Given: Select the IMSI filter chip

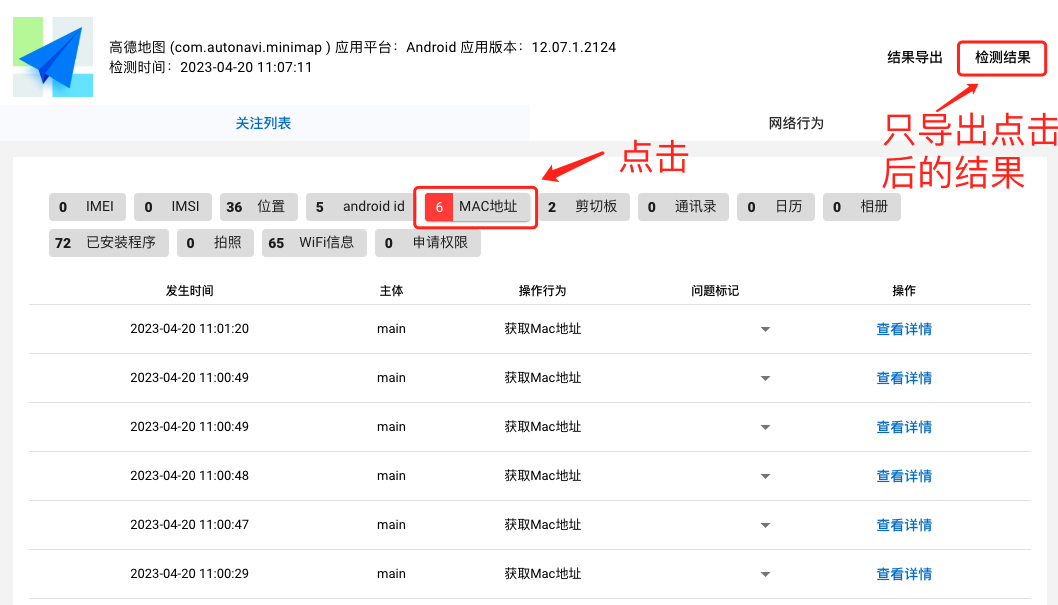Looking at the screenshot, I should [172, 206].
